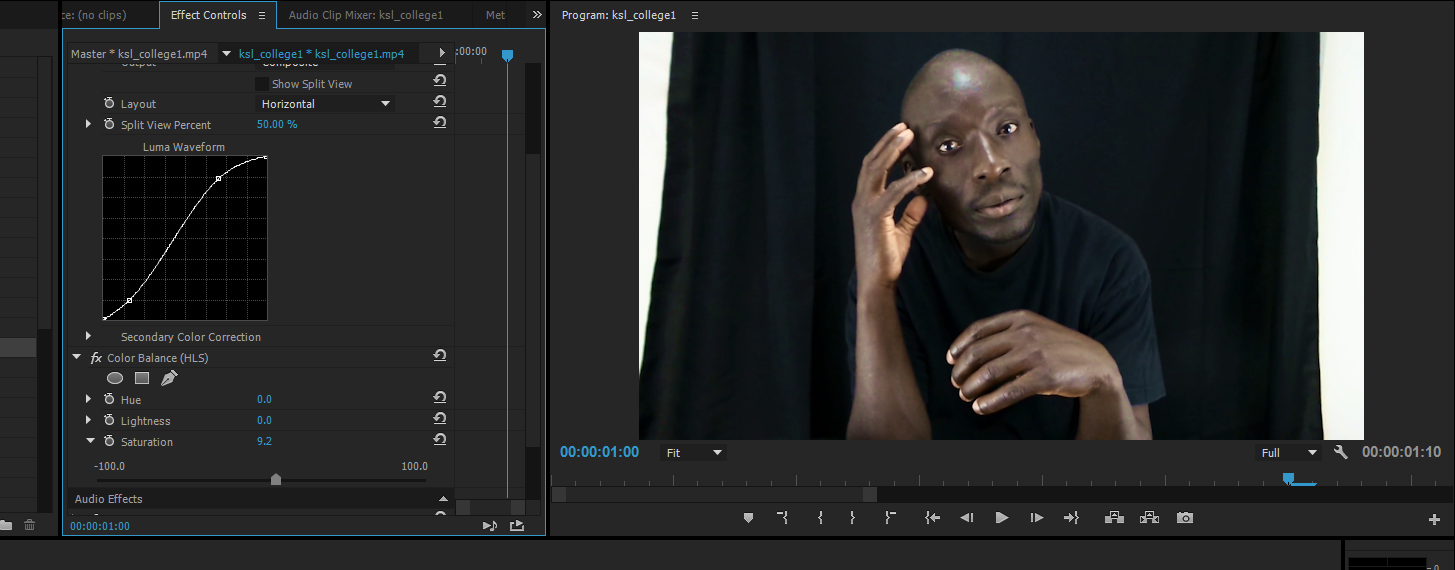Create an ellipse mask for Color Balance
Image resolution: width=1455 pixels, height=570 pixels.
tap(115, 378)
